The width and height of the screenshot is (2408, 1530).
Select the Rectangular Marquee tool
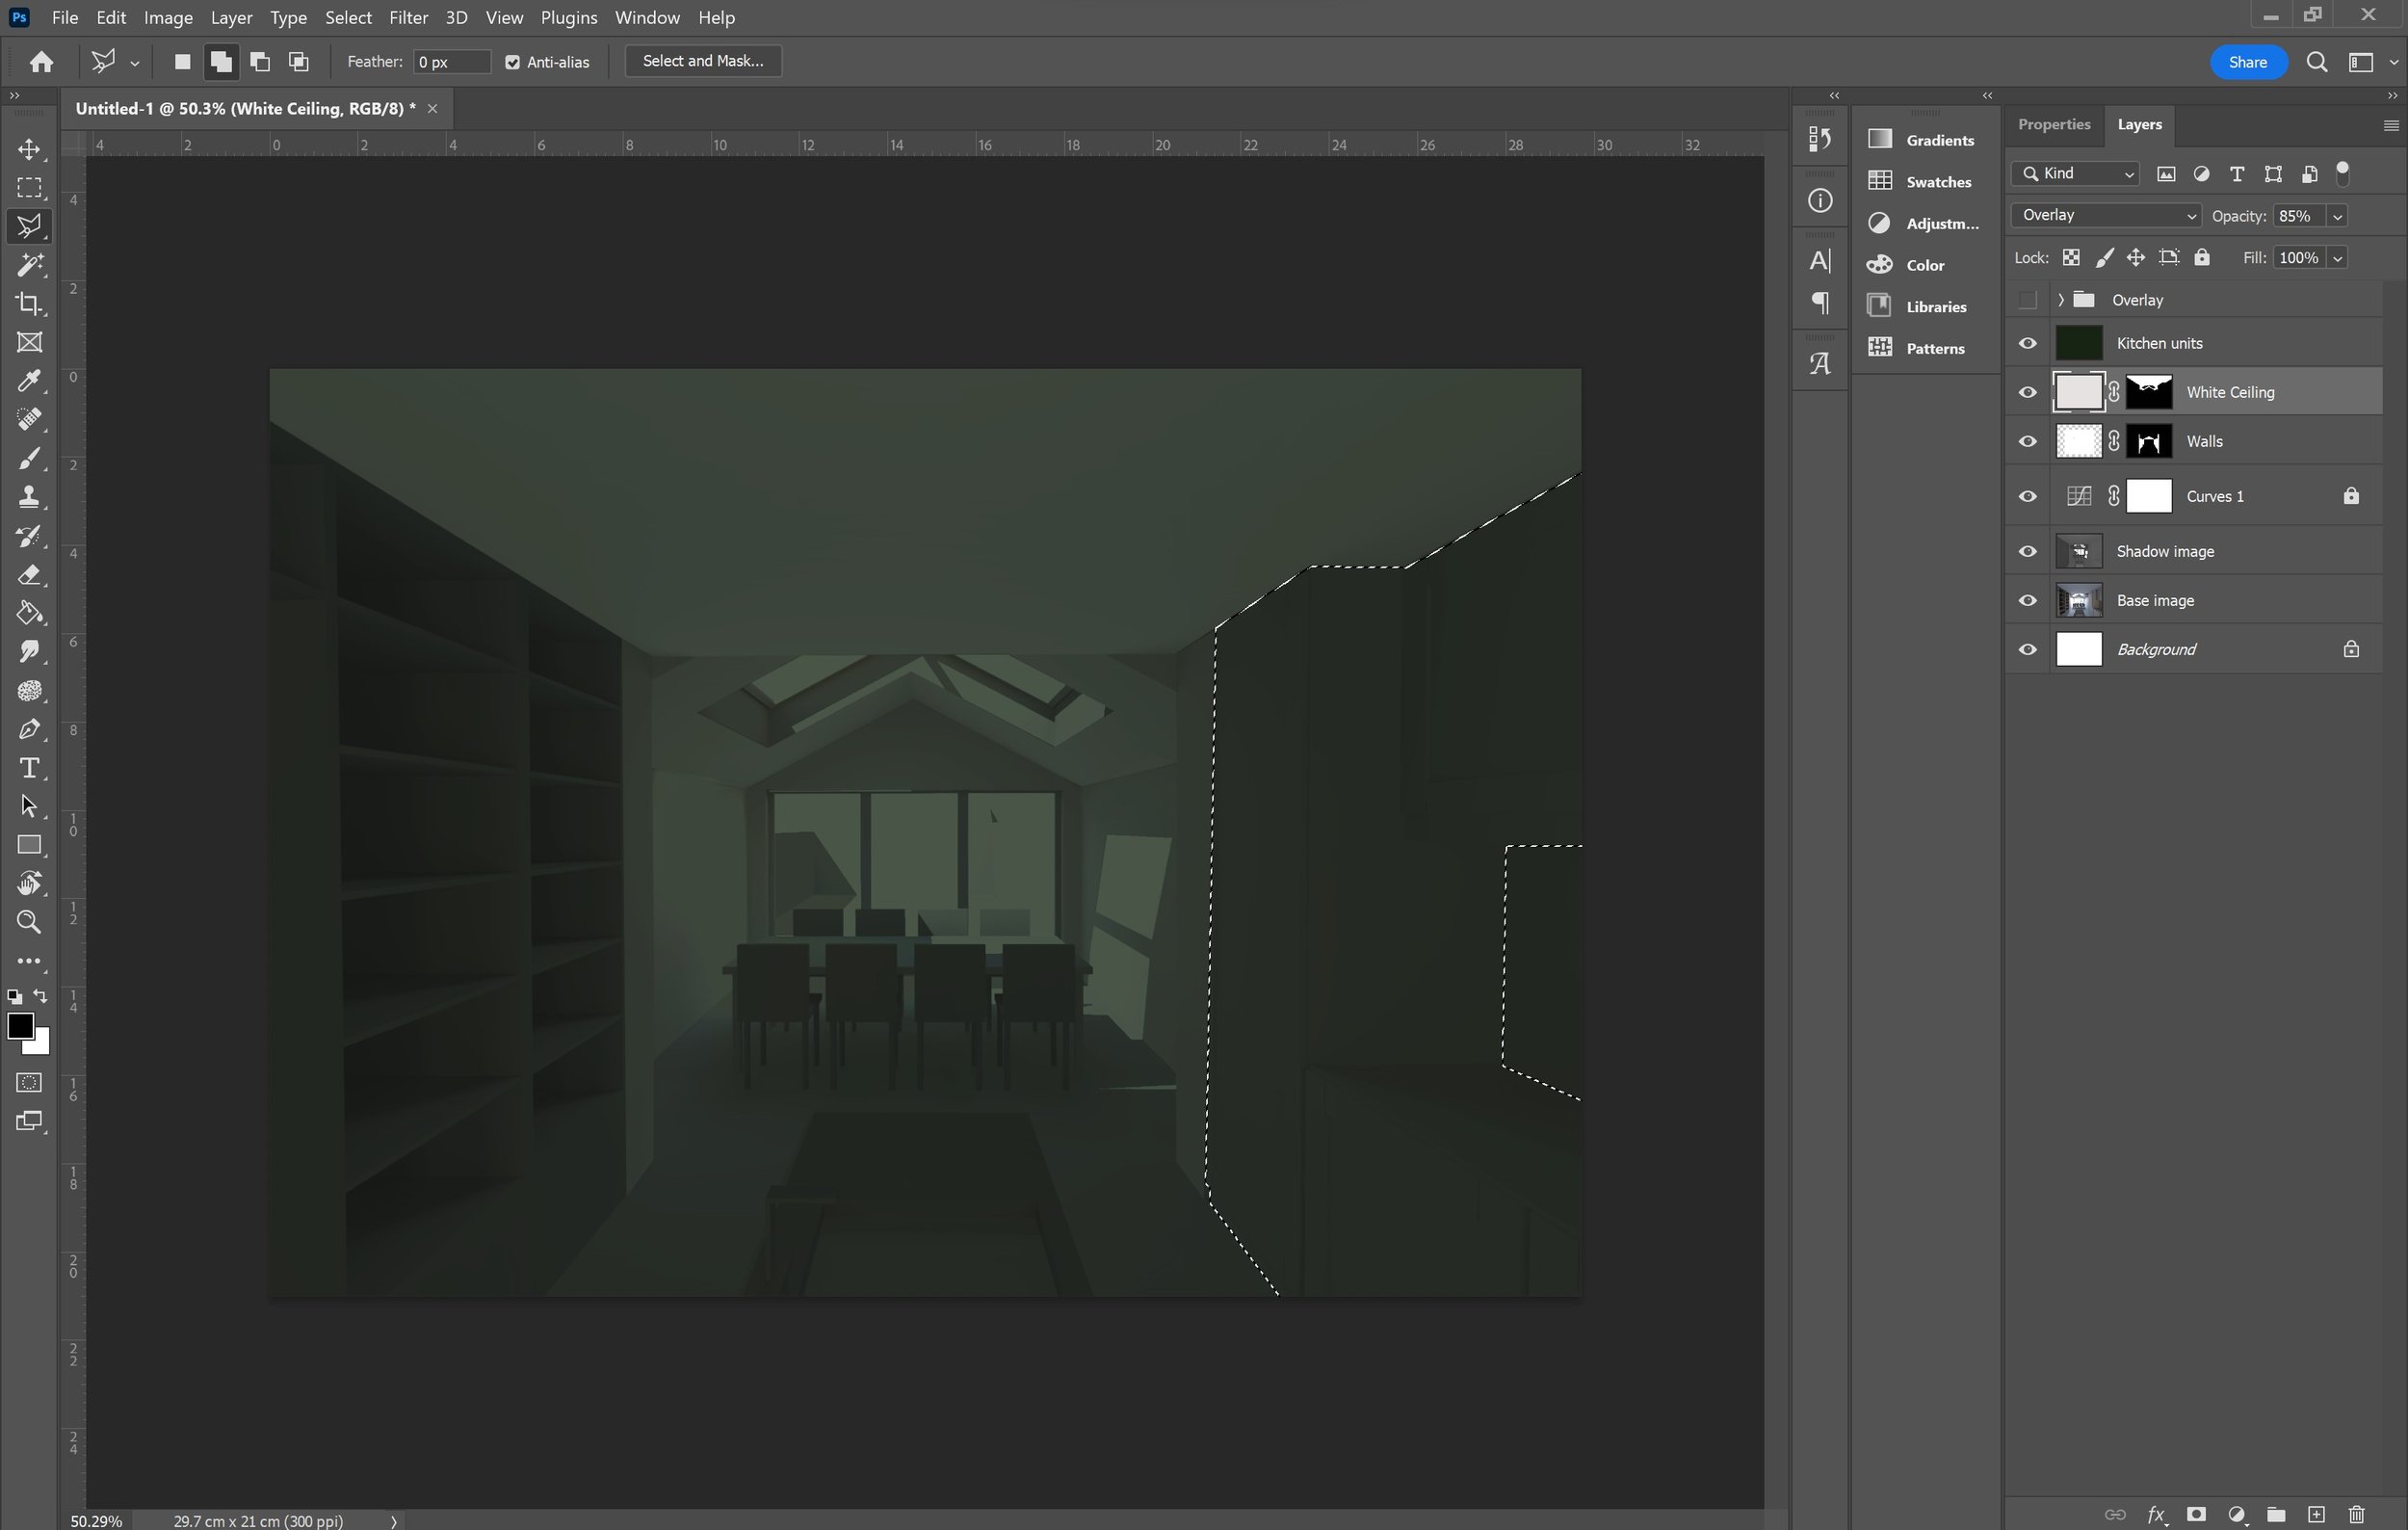coord(29,188)
